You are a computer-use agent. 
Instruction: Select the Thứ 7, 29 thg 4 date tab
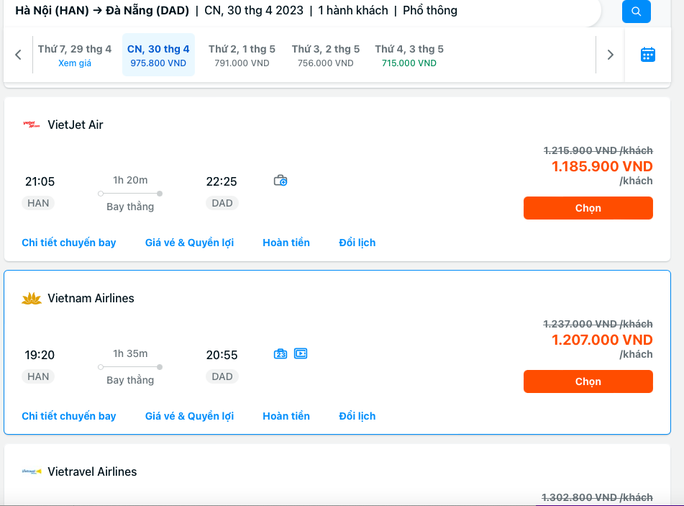(x=75, y=55)
